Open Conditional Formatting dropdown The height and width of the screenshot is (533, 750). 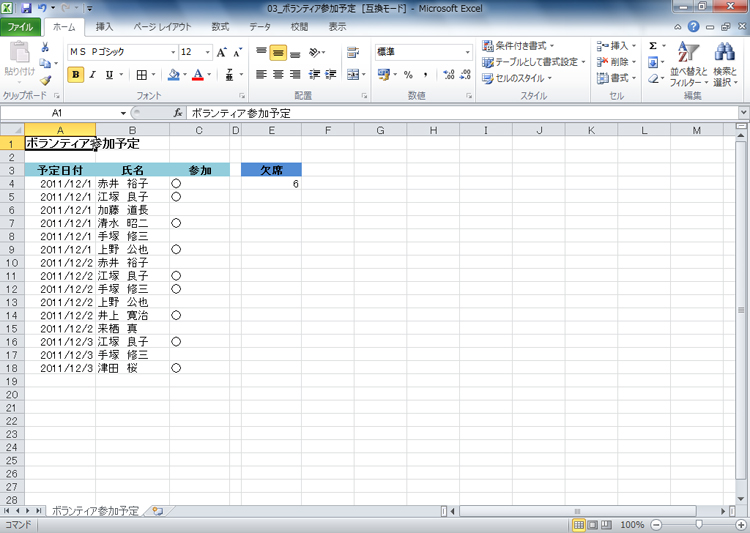coord(518,46)
